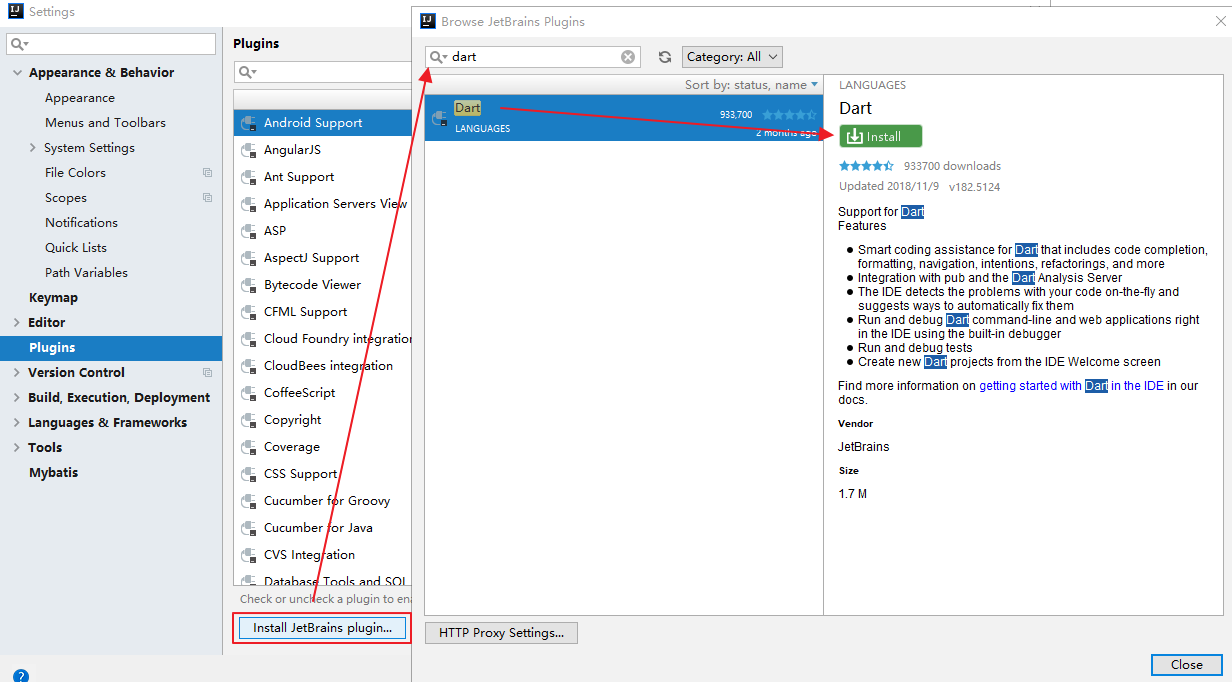Expand the System Settings node
The height and width of the screenshot is (682, 1232).
[33, 148]
